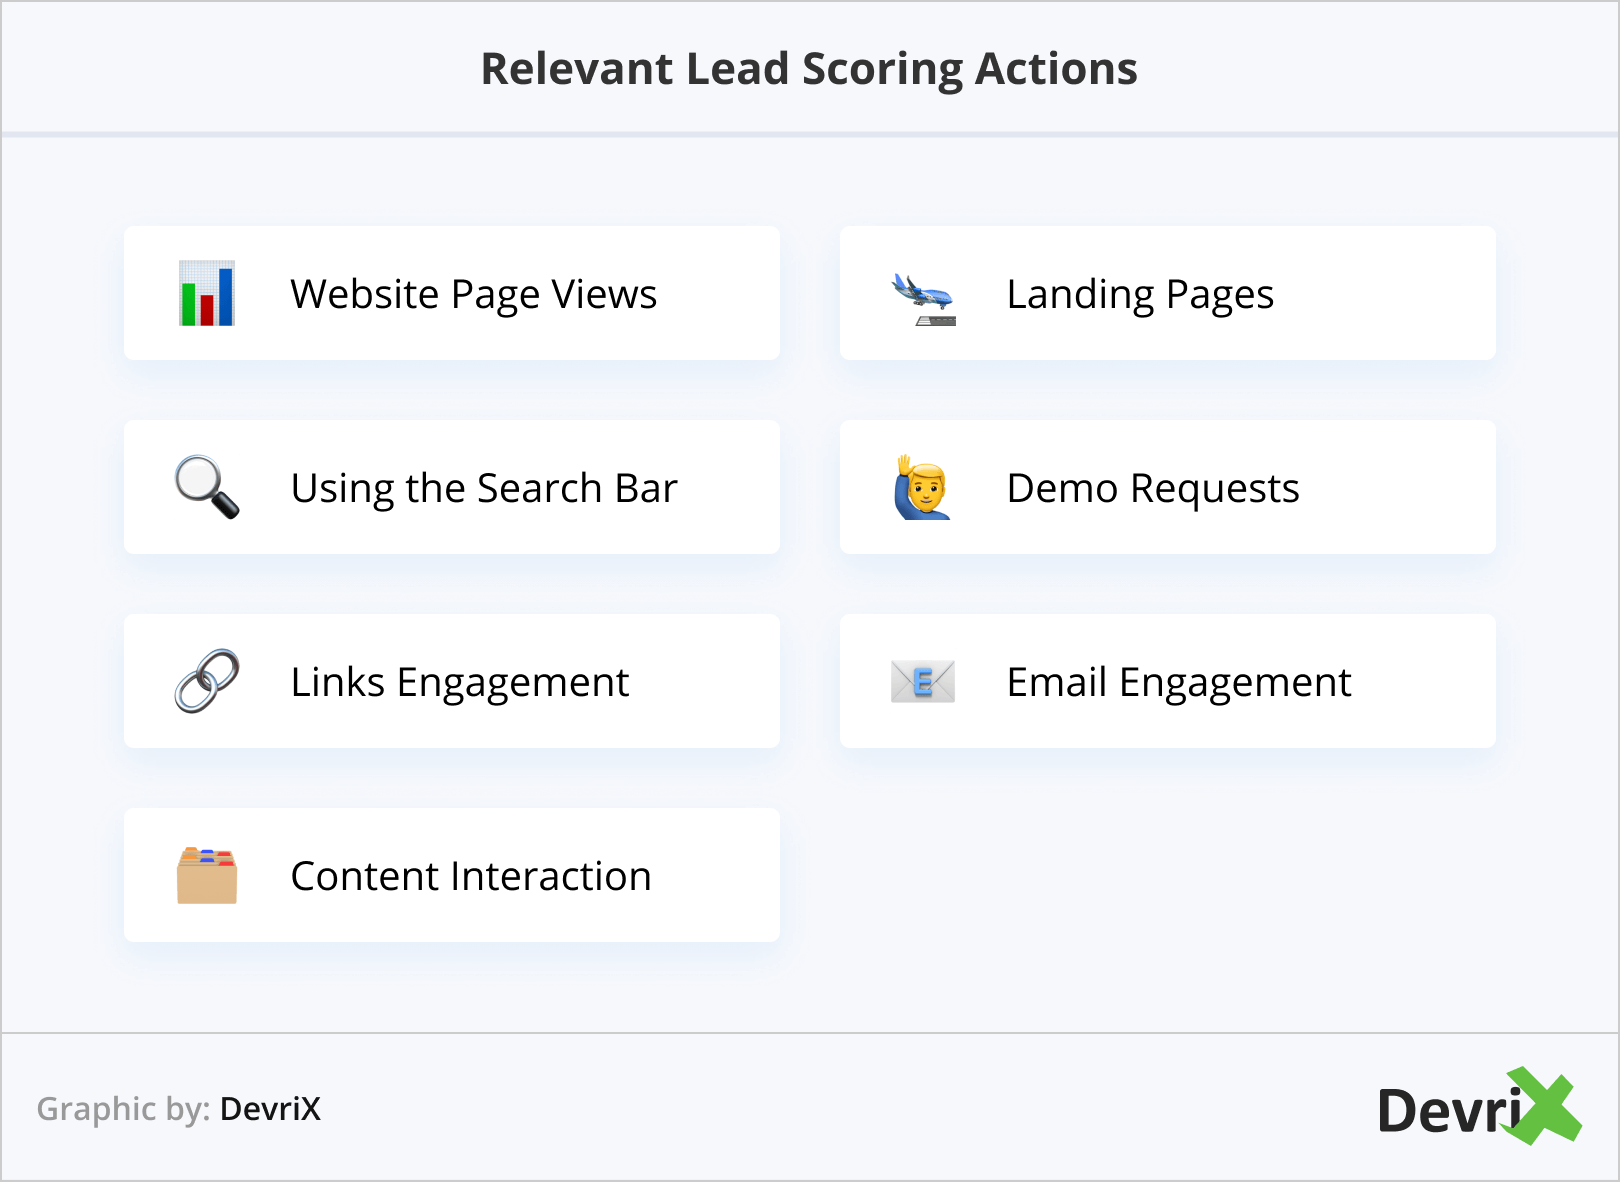Select the Content Interaction label
Viewport: 1620px width, 1182px height.
[x=471, y=876]
